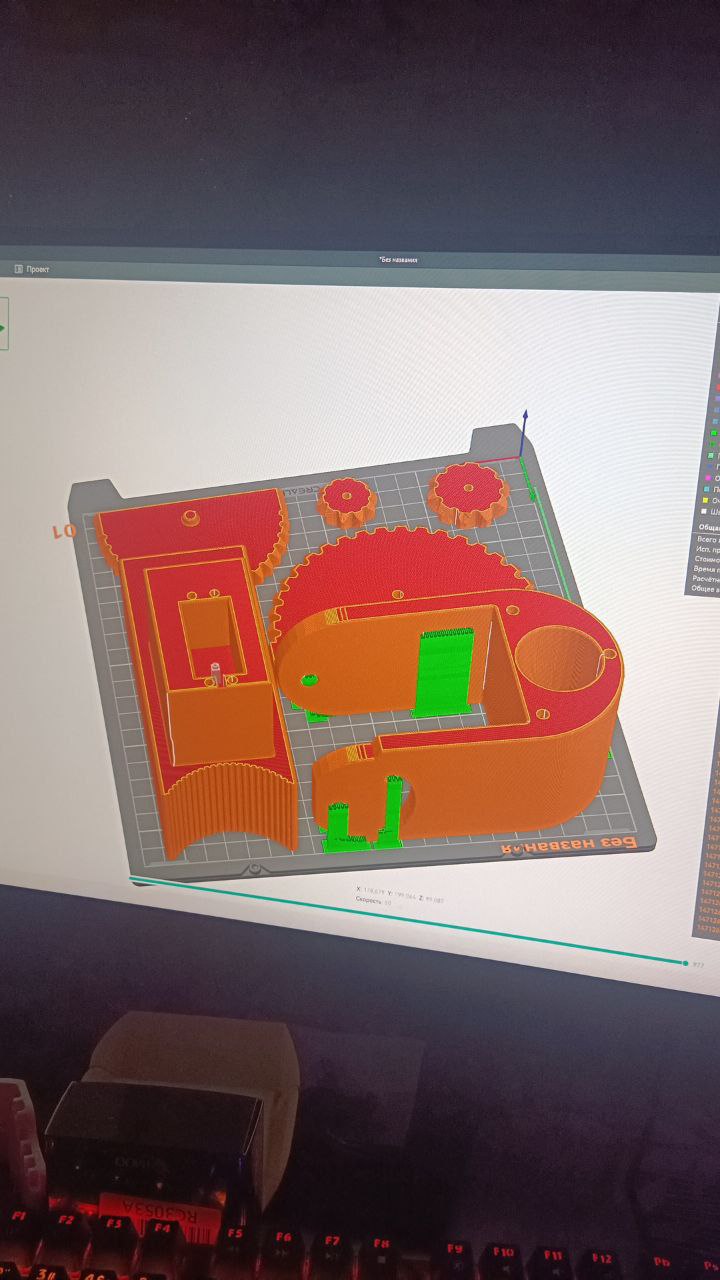Click the project icon beside Проект
The width and height of the screenshot is (720, 1280).
[18, 269]
